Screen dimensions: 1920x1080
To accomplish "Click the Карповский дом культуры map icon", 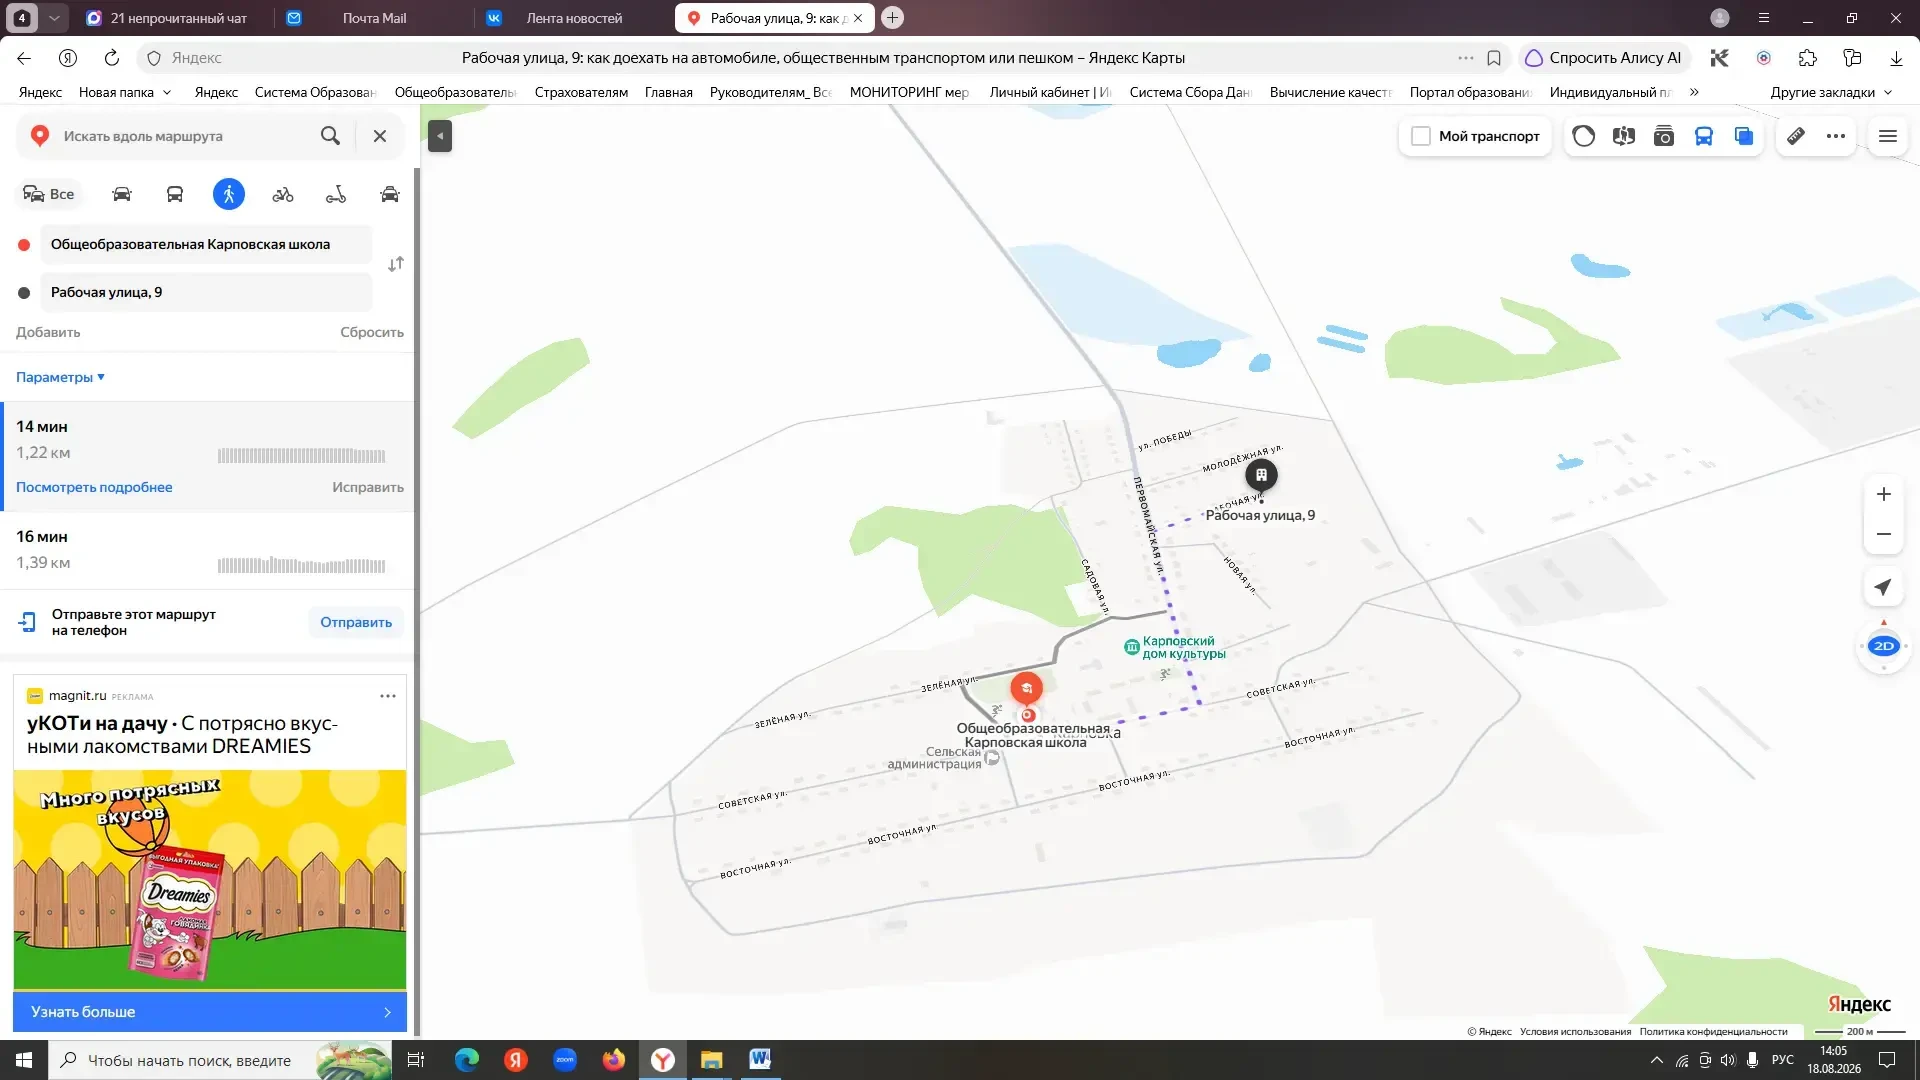I will [1131, 647].
